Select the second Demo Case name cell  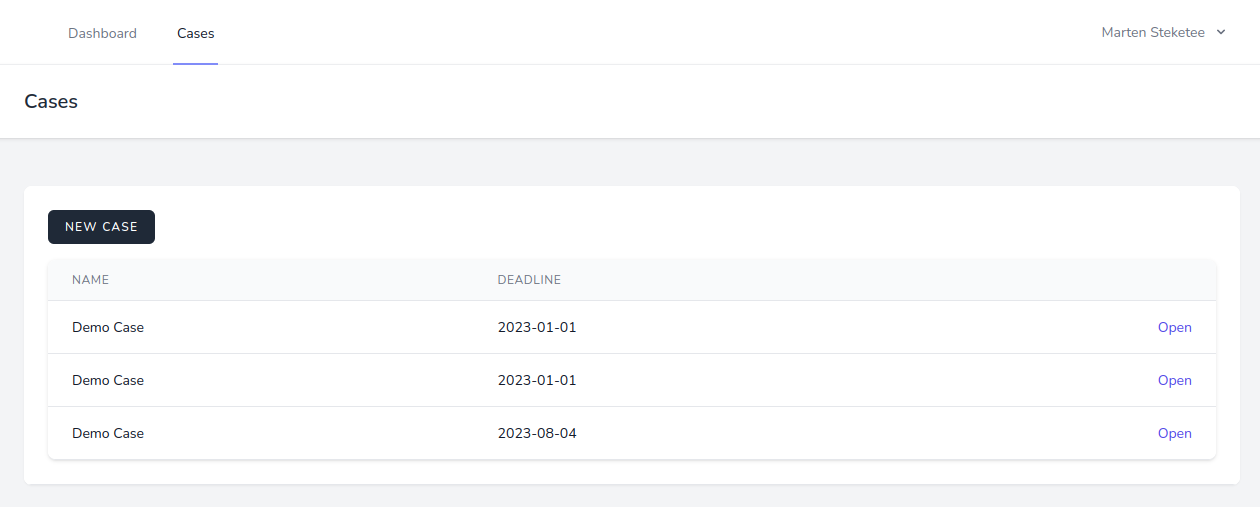pyautogui.click(x=108, y=380)
